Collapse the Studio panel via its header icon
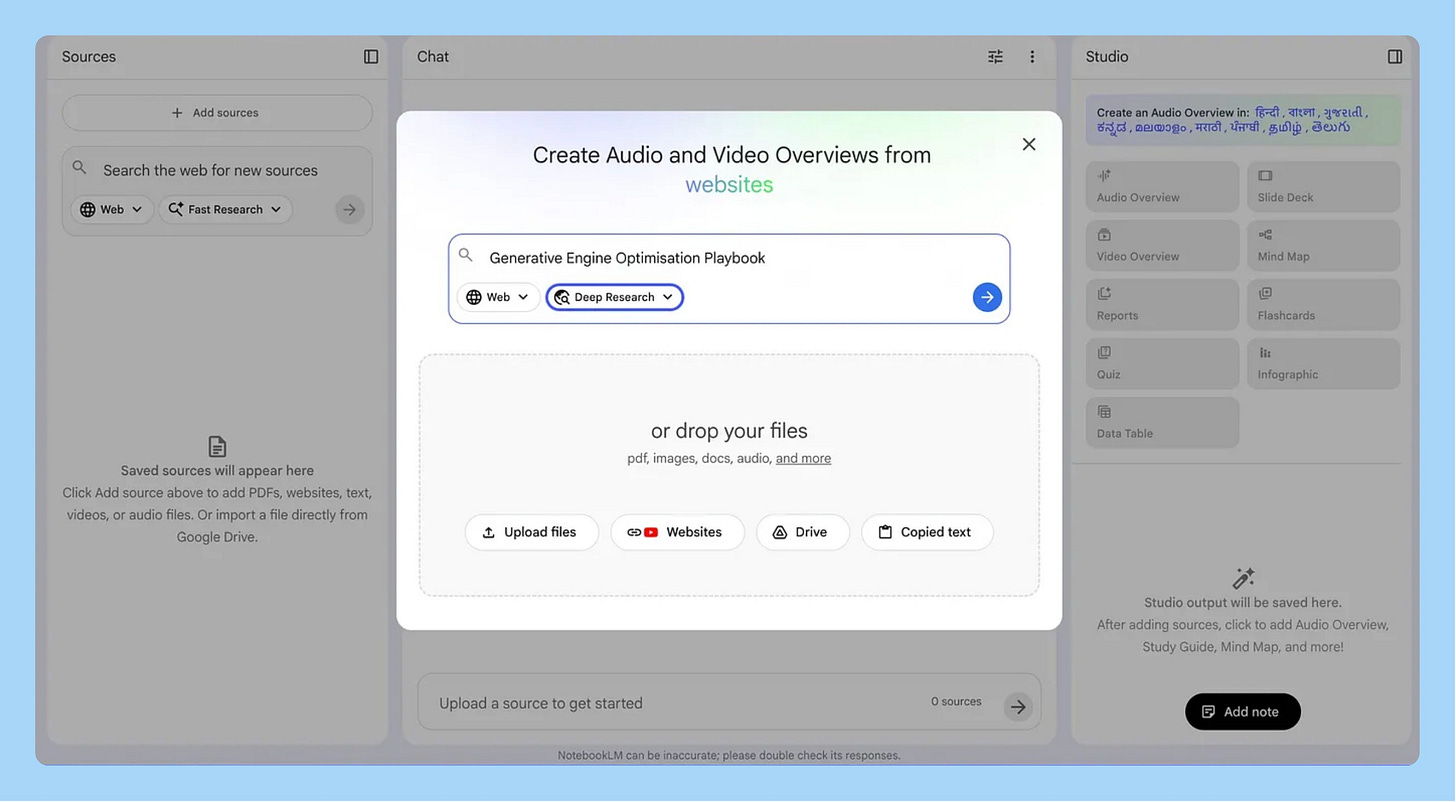The image size is (1456, 802). pyautogui.click(x=1395, y=57)
